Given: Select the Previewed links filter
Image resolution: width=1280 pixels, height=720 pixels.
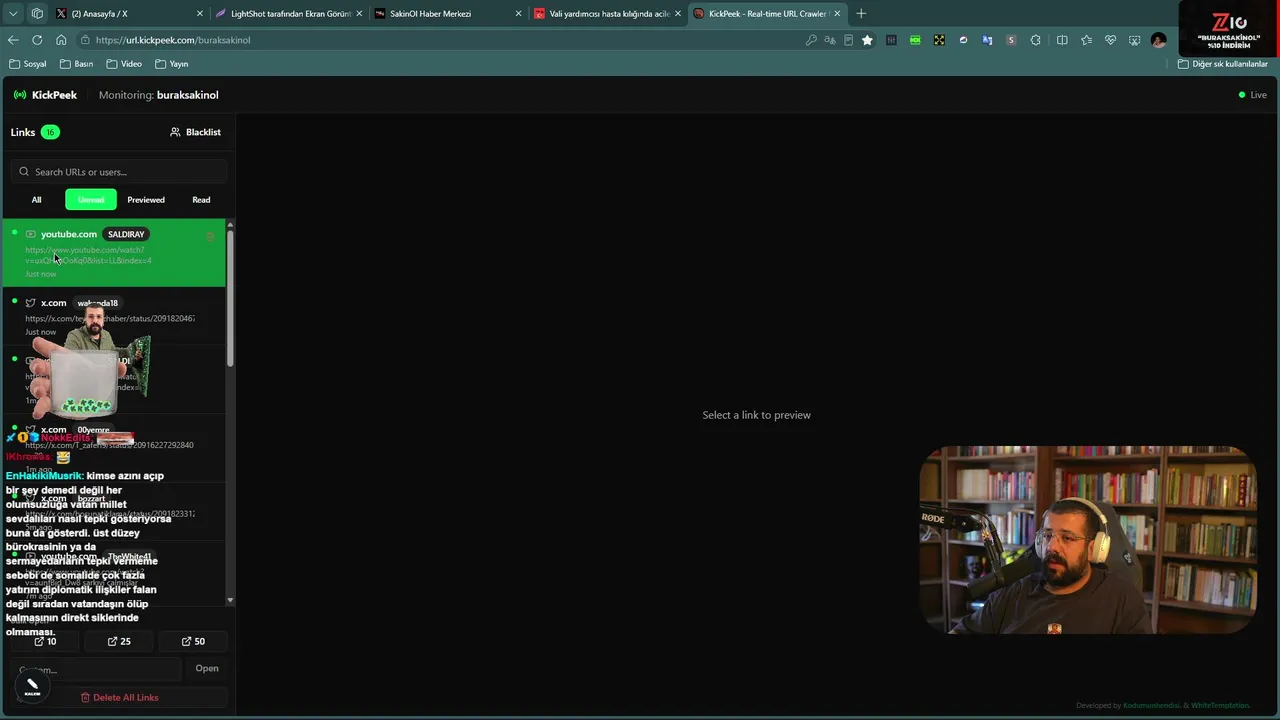Looking at the screenshot, I should click(146, 200).
